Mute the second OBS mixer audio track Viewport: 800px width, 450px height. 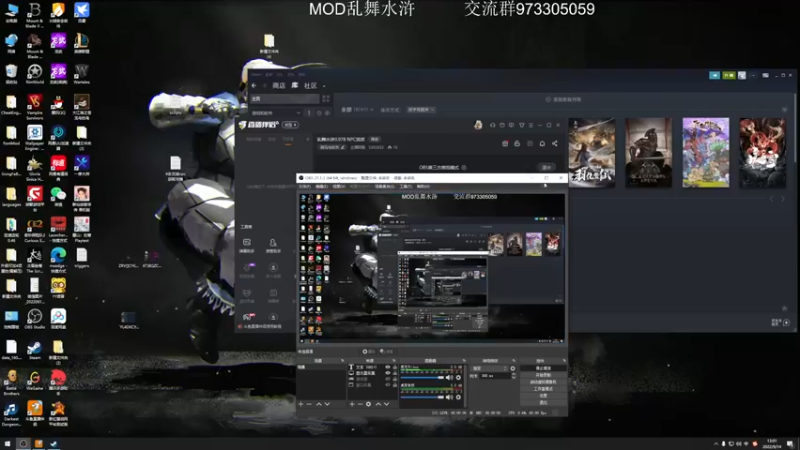(449, 397)
